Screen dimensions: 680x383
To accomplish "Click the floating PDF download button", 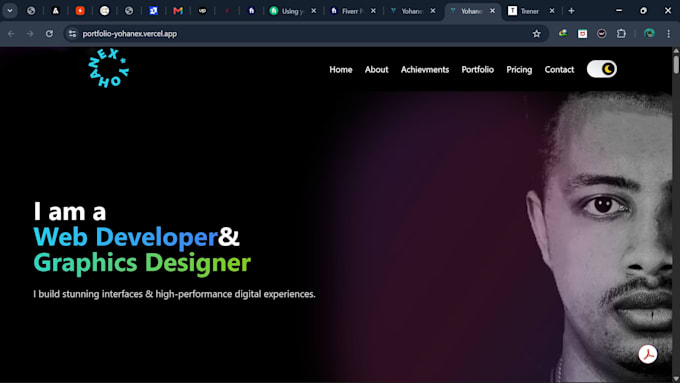I will coord(647,354).
